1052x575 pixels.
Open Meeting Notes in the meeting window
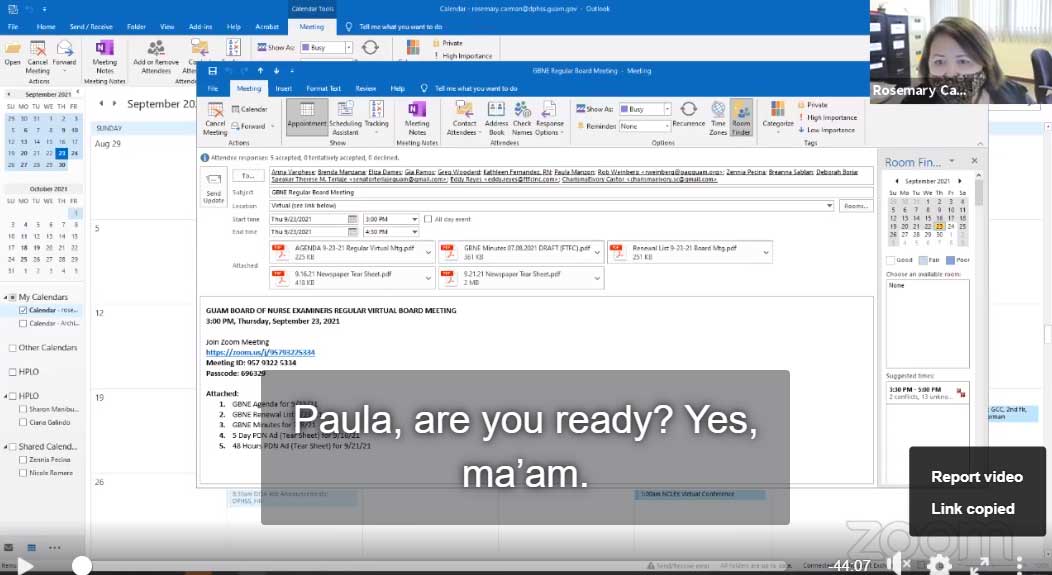[x=417, y=119]
